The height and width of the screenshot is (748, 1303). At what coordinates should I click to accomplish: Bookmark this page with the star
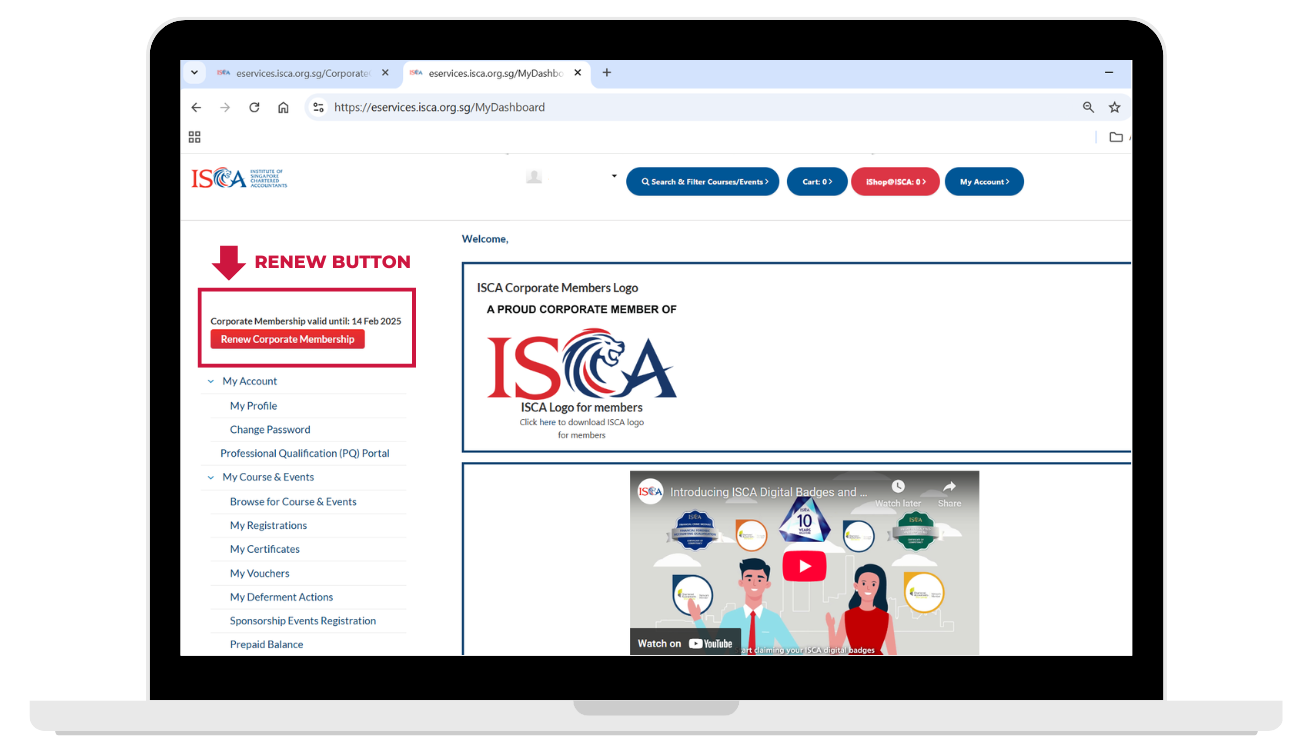pyautogui.click(x=1115, y=107)
